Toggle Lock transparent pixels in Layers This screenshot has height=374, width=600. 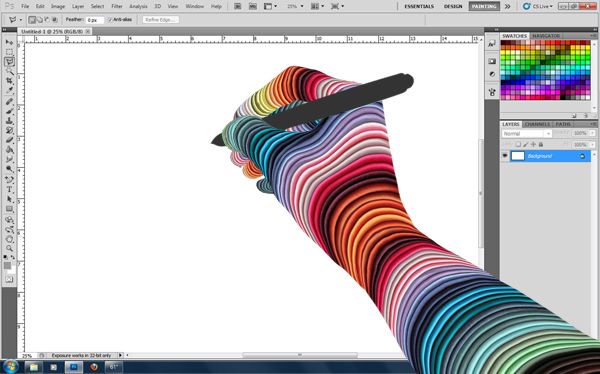click(x=518, y=144)
